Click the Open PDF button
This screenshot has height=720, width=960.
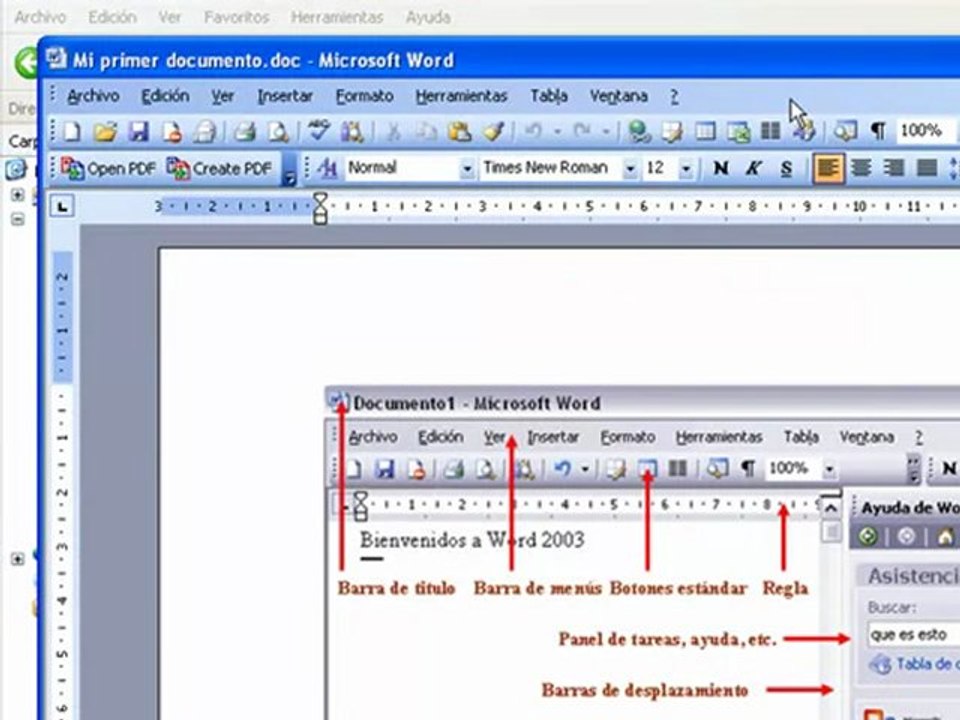(x=108, y=168)
